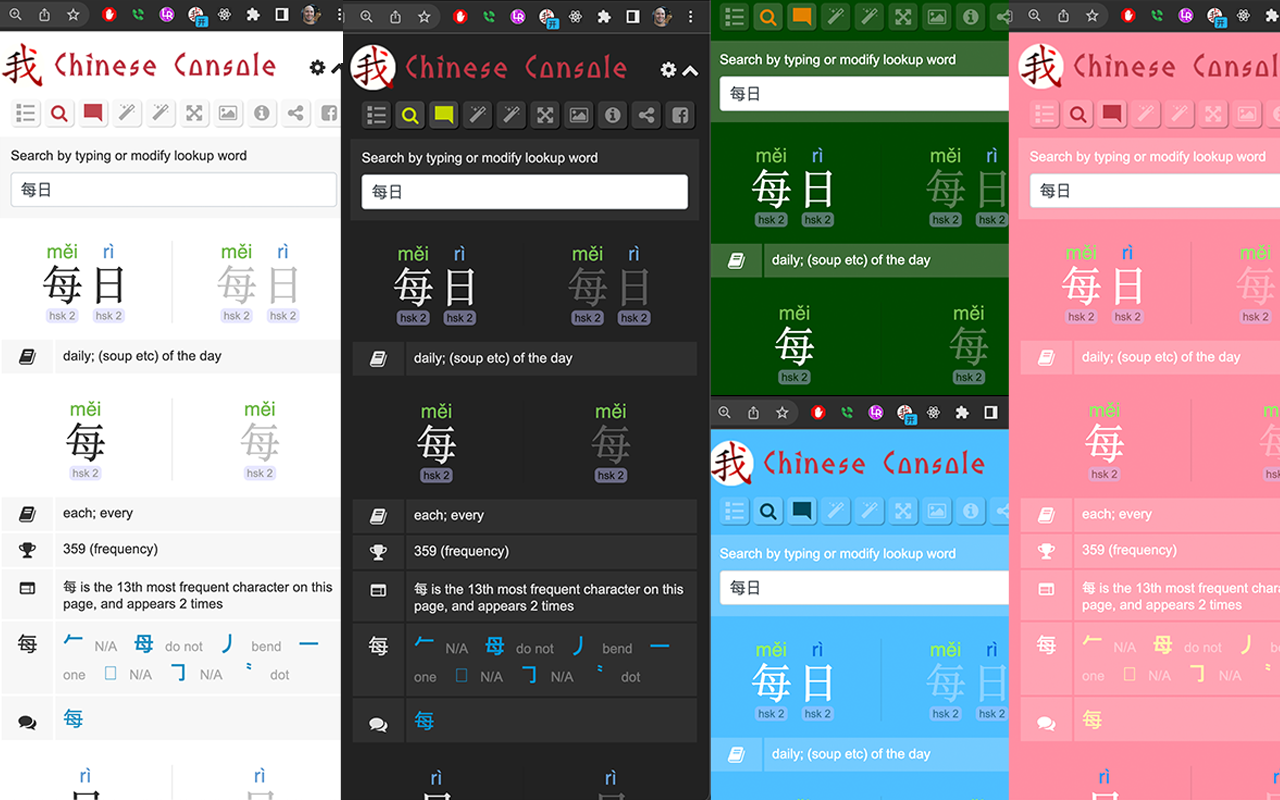Click the right magic wand icon in the dark panel
Viewport: 1280px width, 800px height.
click(511, 116)
